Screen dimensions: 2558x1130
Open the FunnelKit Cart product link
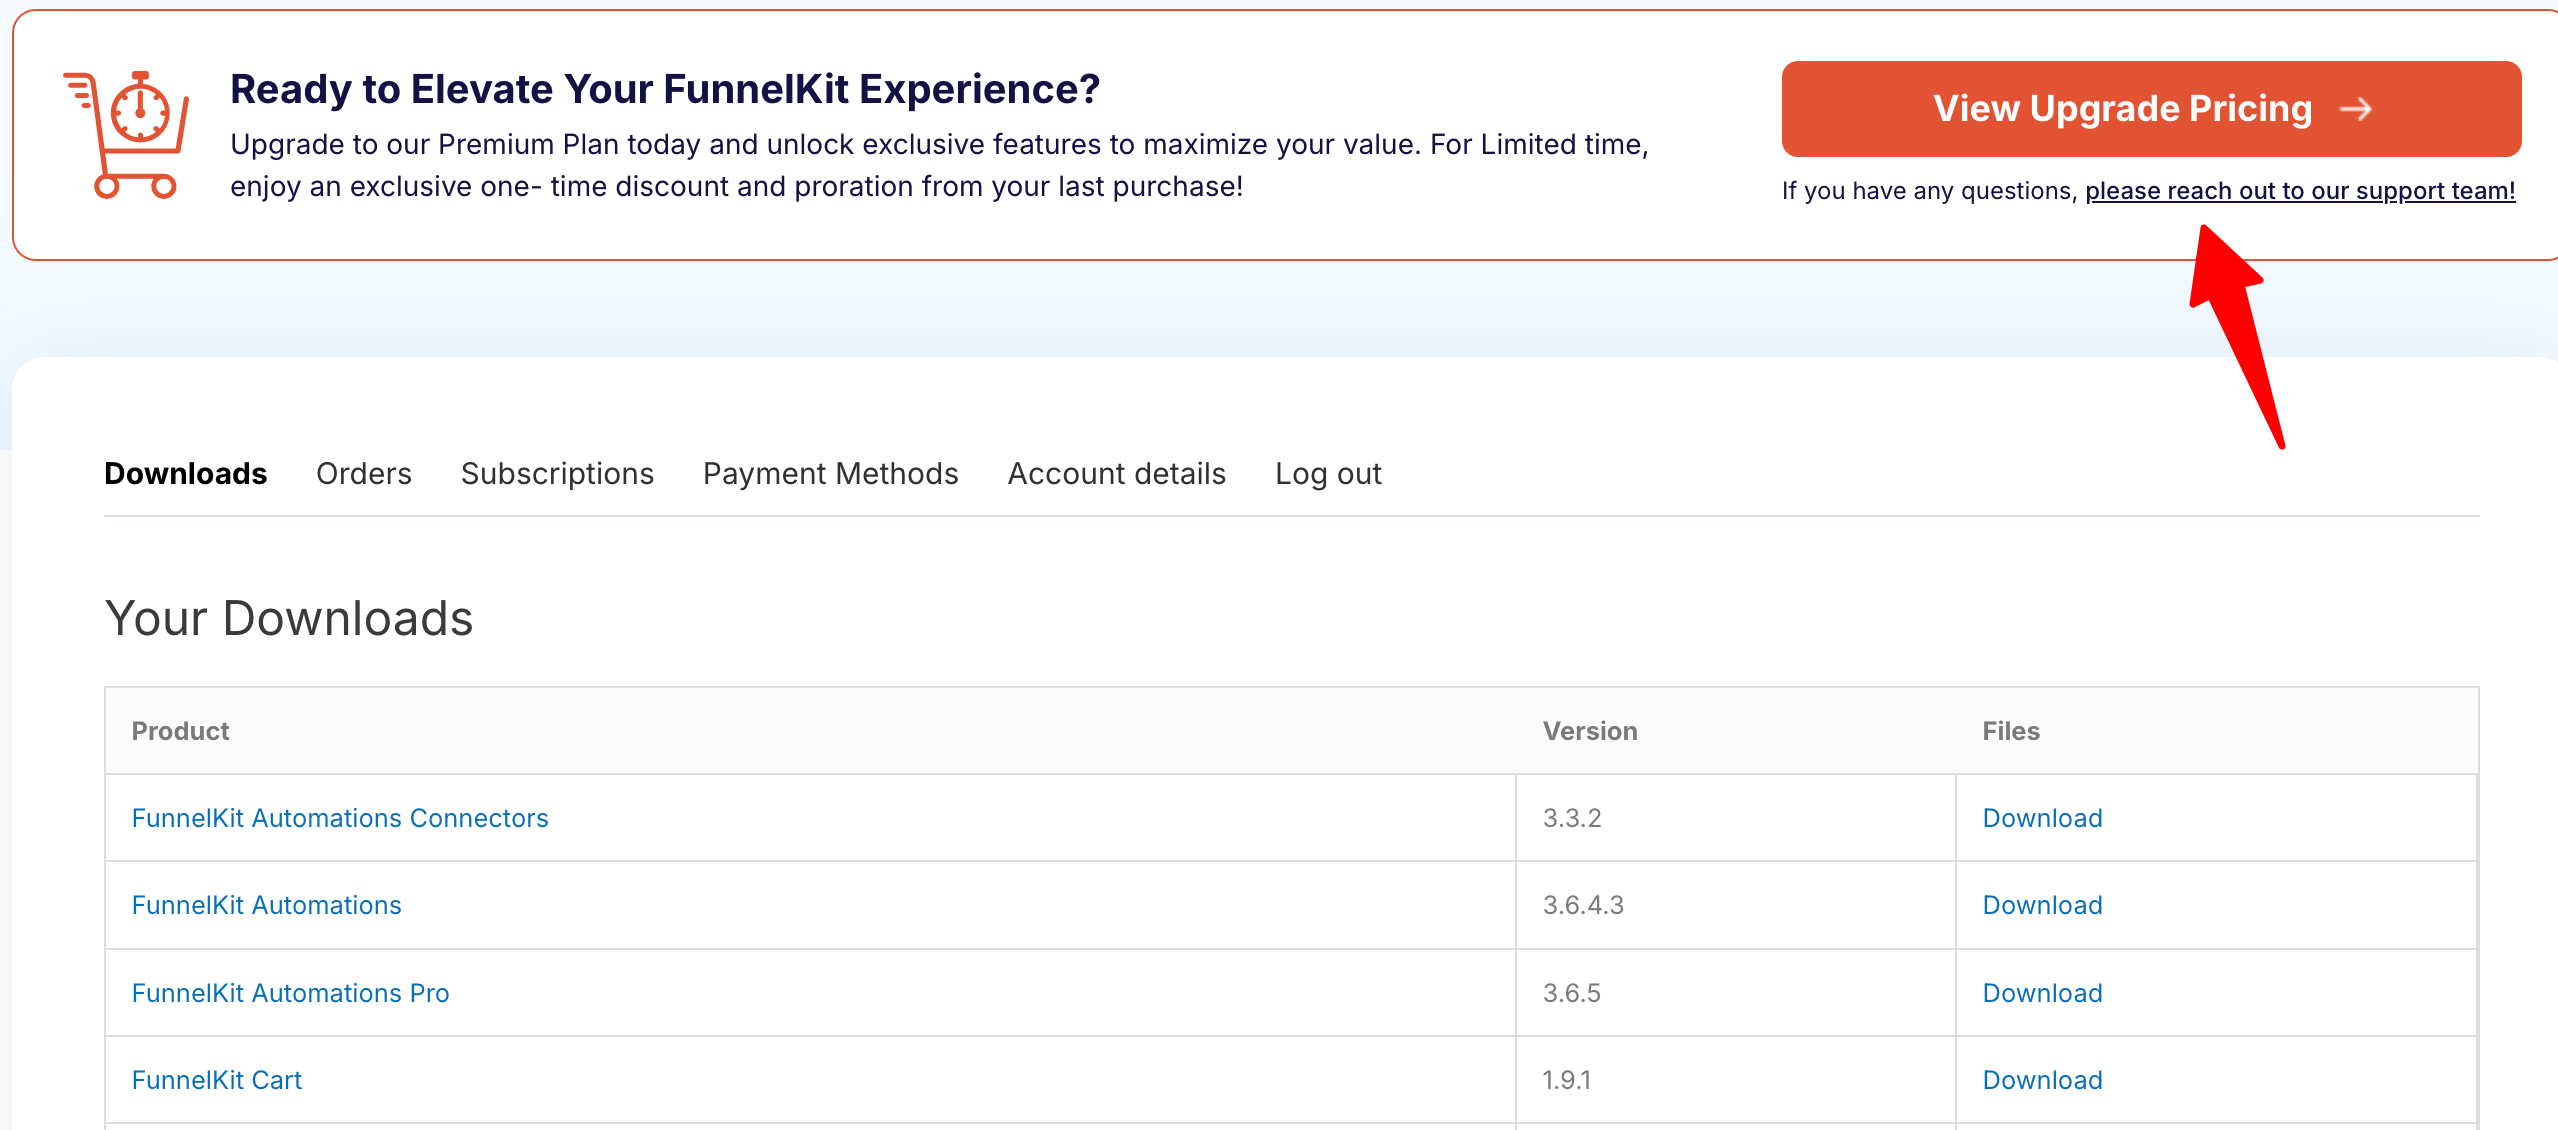pyautogui.click(x=216, y=1080)
